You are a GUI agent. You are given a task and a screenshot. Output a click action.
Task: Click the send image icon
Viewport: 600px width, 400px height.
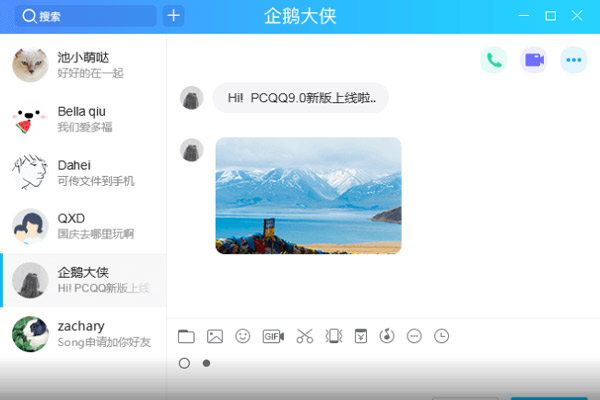[214, 336]
